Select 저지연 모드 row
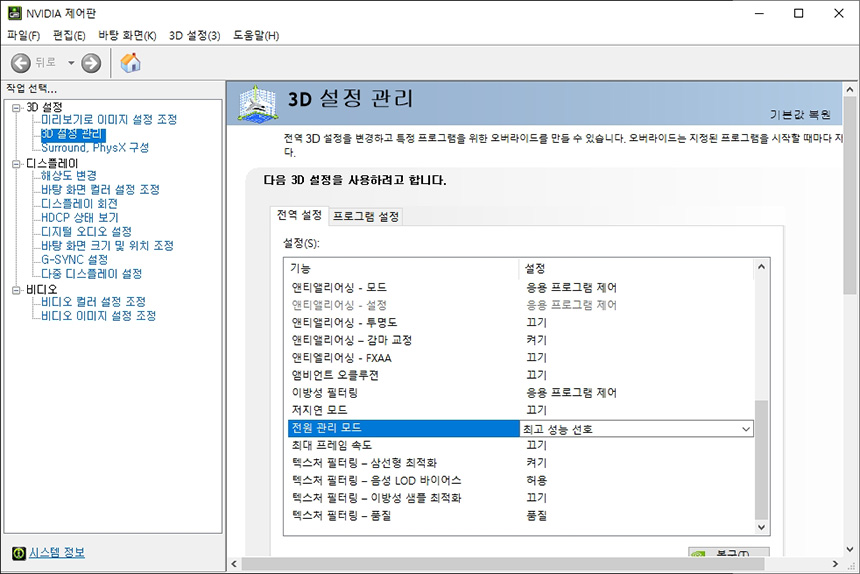This screenshot has height=574, width=860. click(x=520, y=410)
